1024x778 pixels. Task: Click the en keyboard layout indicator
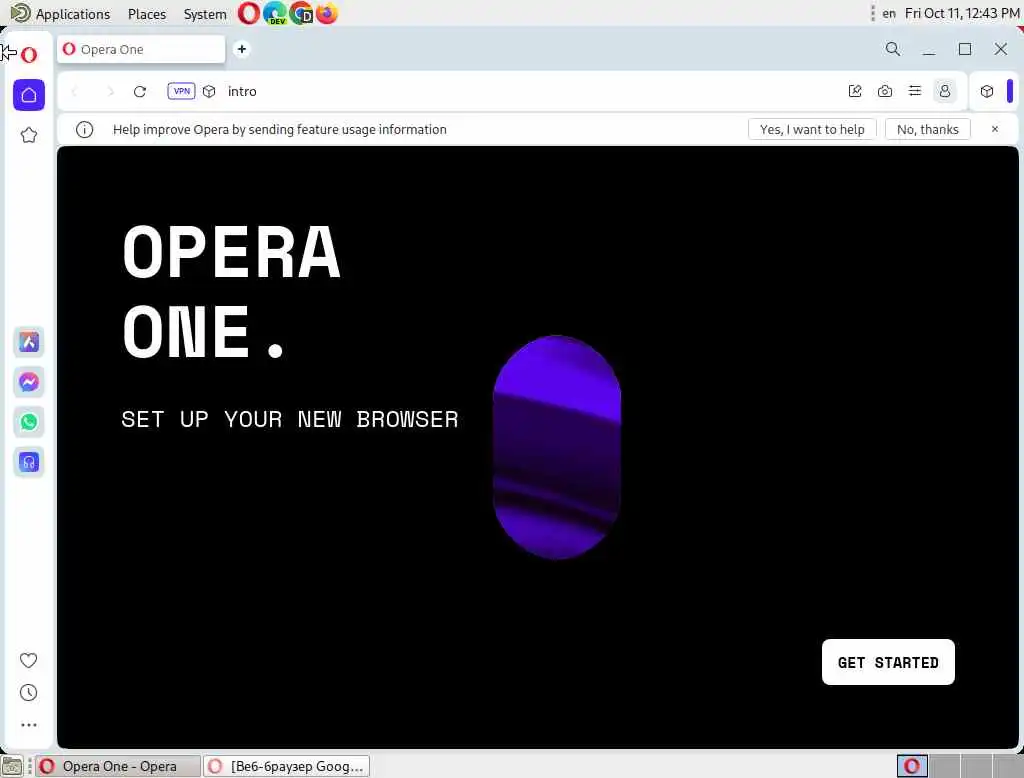tap(889, 14)
